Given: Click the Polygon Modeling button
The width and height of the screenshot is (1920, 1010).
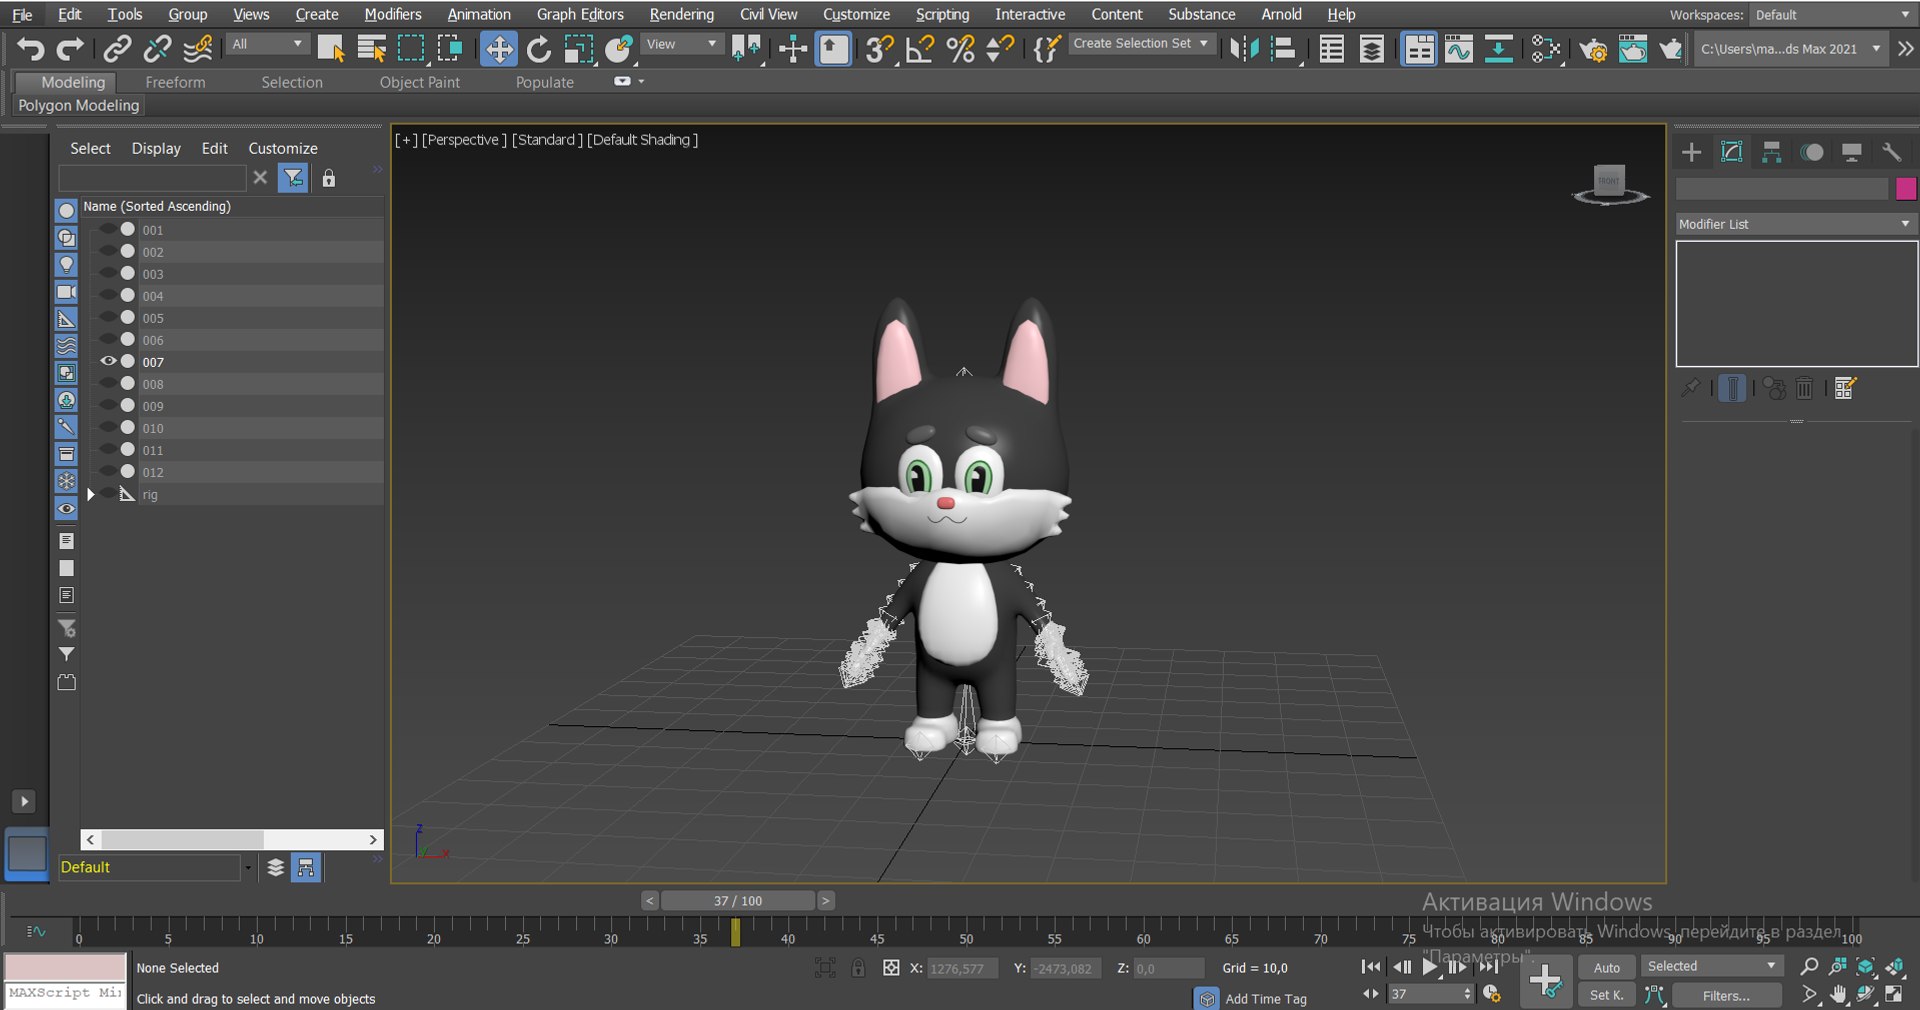Looking at the screenshot, I should click(x=79, y=105).
